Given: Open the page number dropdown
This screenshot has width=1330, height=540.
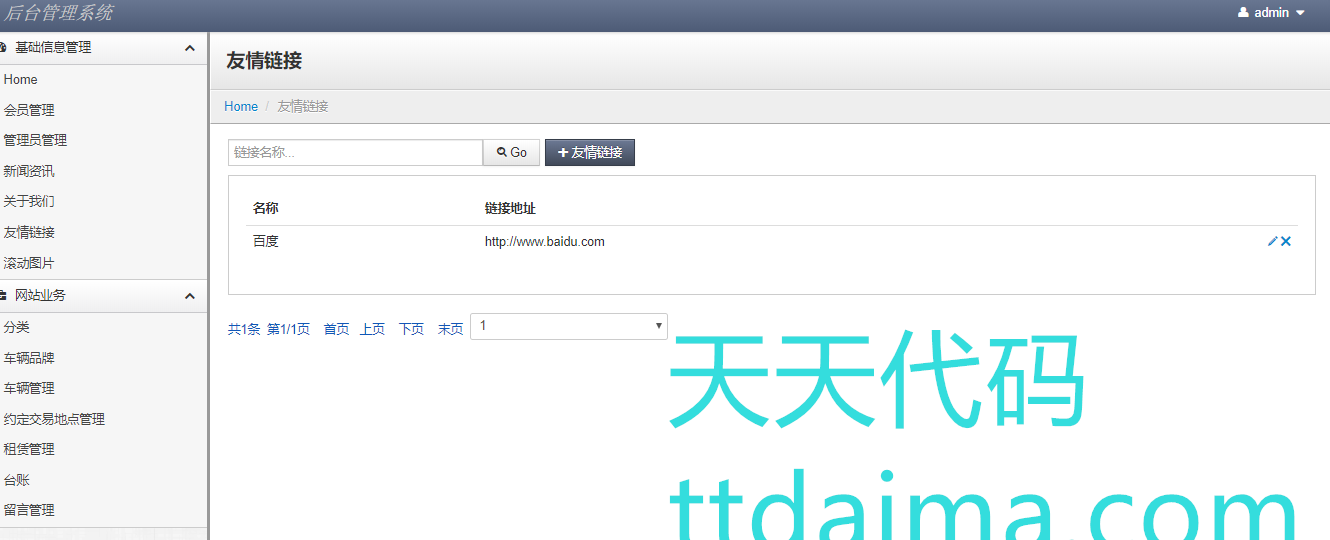Looking at the screenshot, I should (x=568, y=326).
